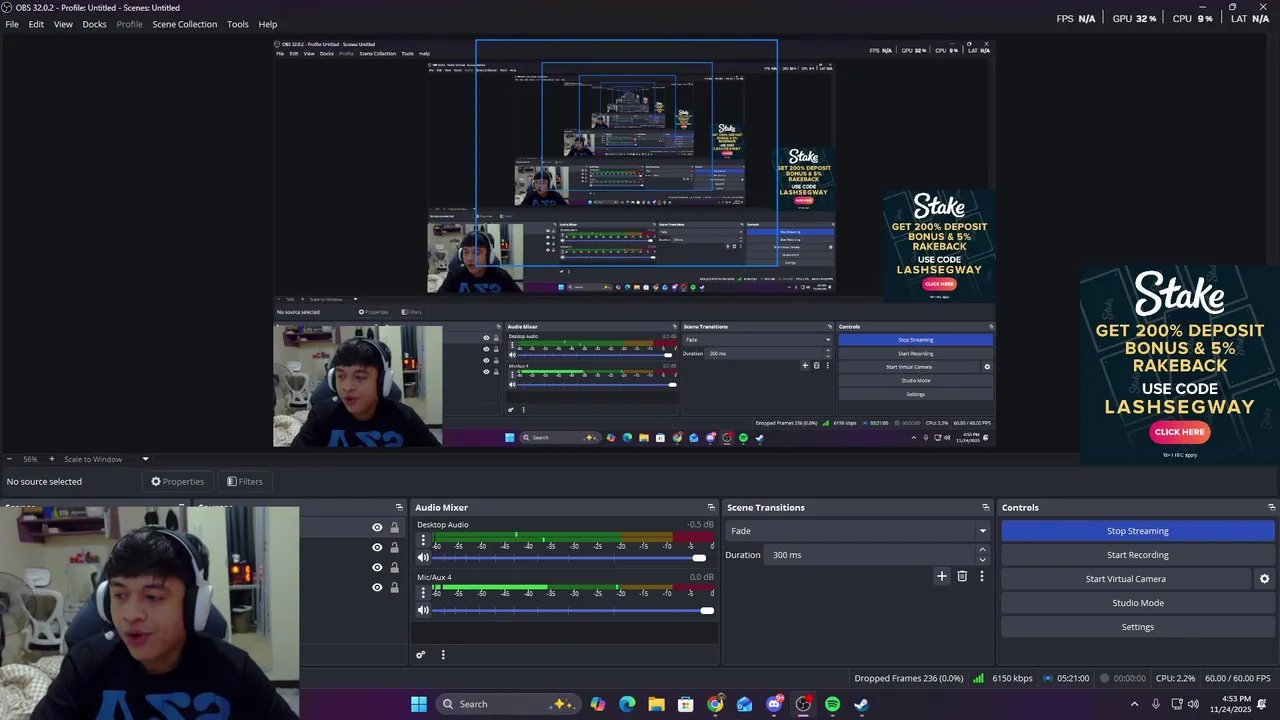
Task: Open the Scene Collection menu
Action: coord(185,24)
